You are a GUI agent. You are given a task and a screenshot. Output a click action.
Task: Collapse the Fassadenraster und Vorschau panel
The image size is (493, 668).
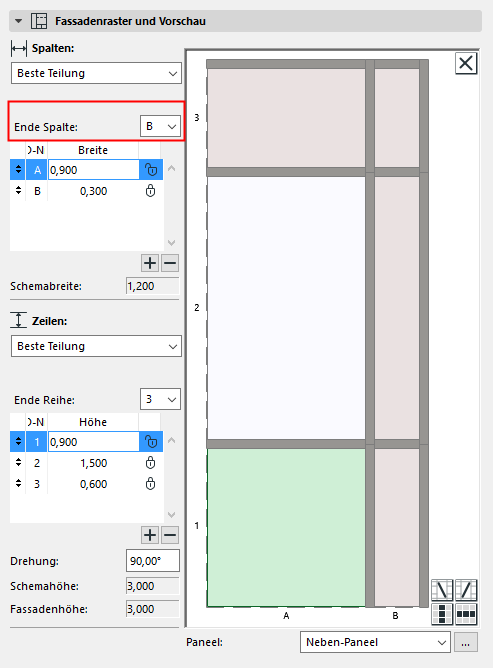click(18, 21)
